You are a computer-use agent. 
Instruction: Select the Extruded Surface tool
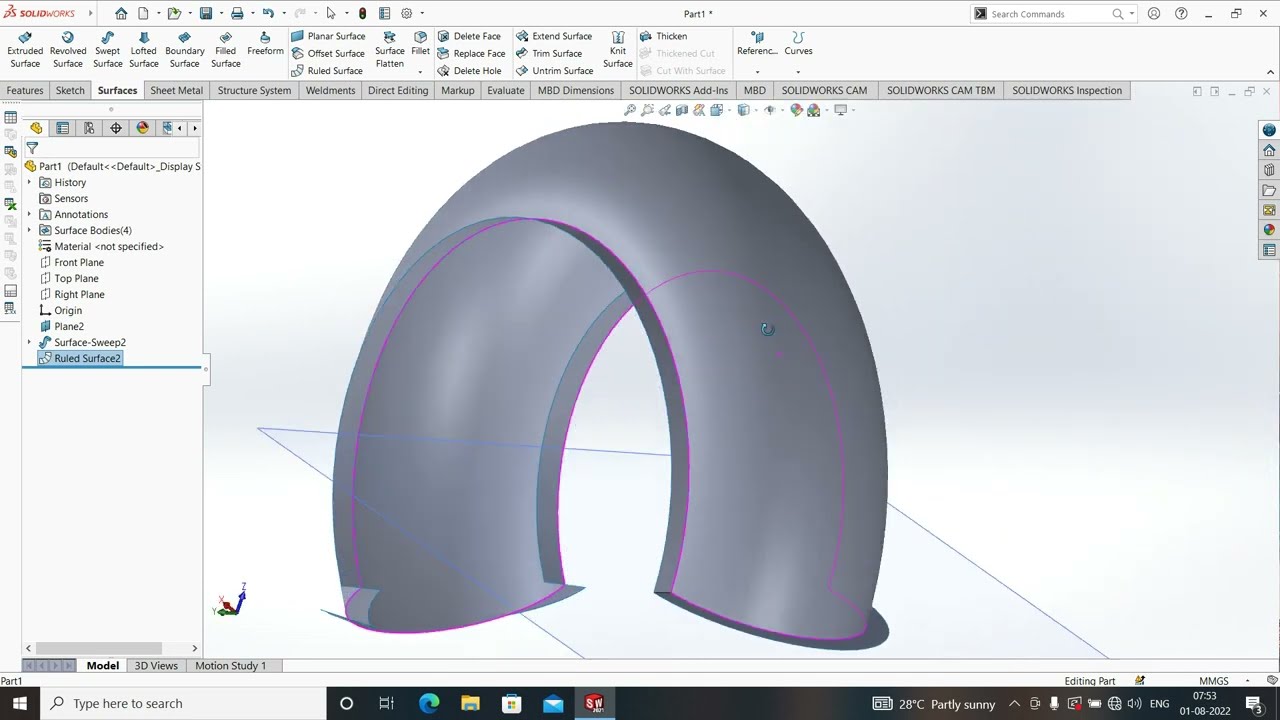(x=25, y=50)
